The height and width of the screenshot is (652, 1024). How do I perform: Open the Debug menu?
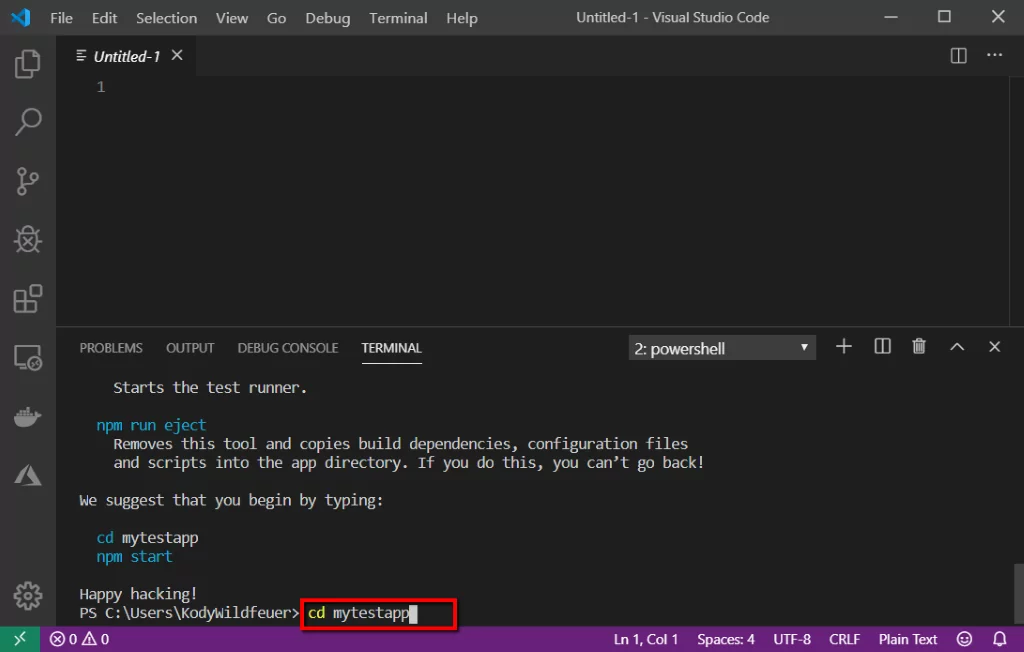[328, 18]
